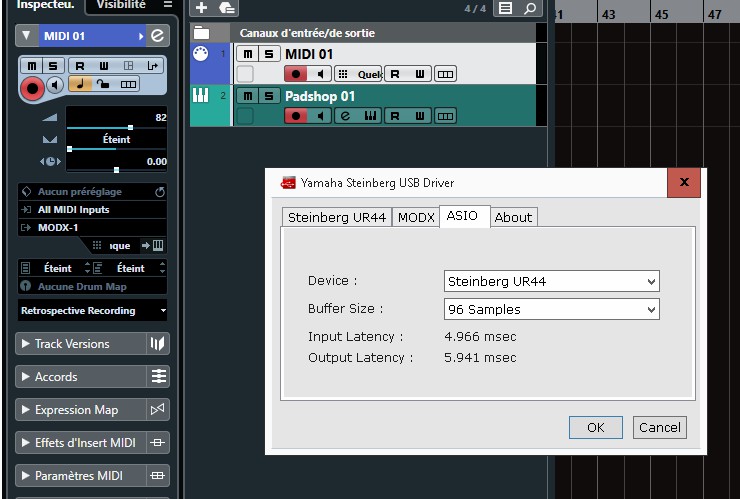The height and width of the screenshot is (499, 740).
Task: Open the edit channel settings 'e' icon for MIDI 01 in Inspector
Action: coord(158,36)
